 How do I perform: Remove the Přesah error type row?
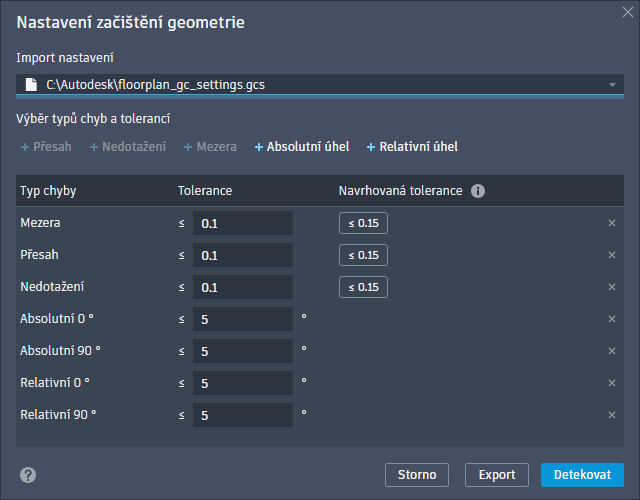pos(612,255)
